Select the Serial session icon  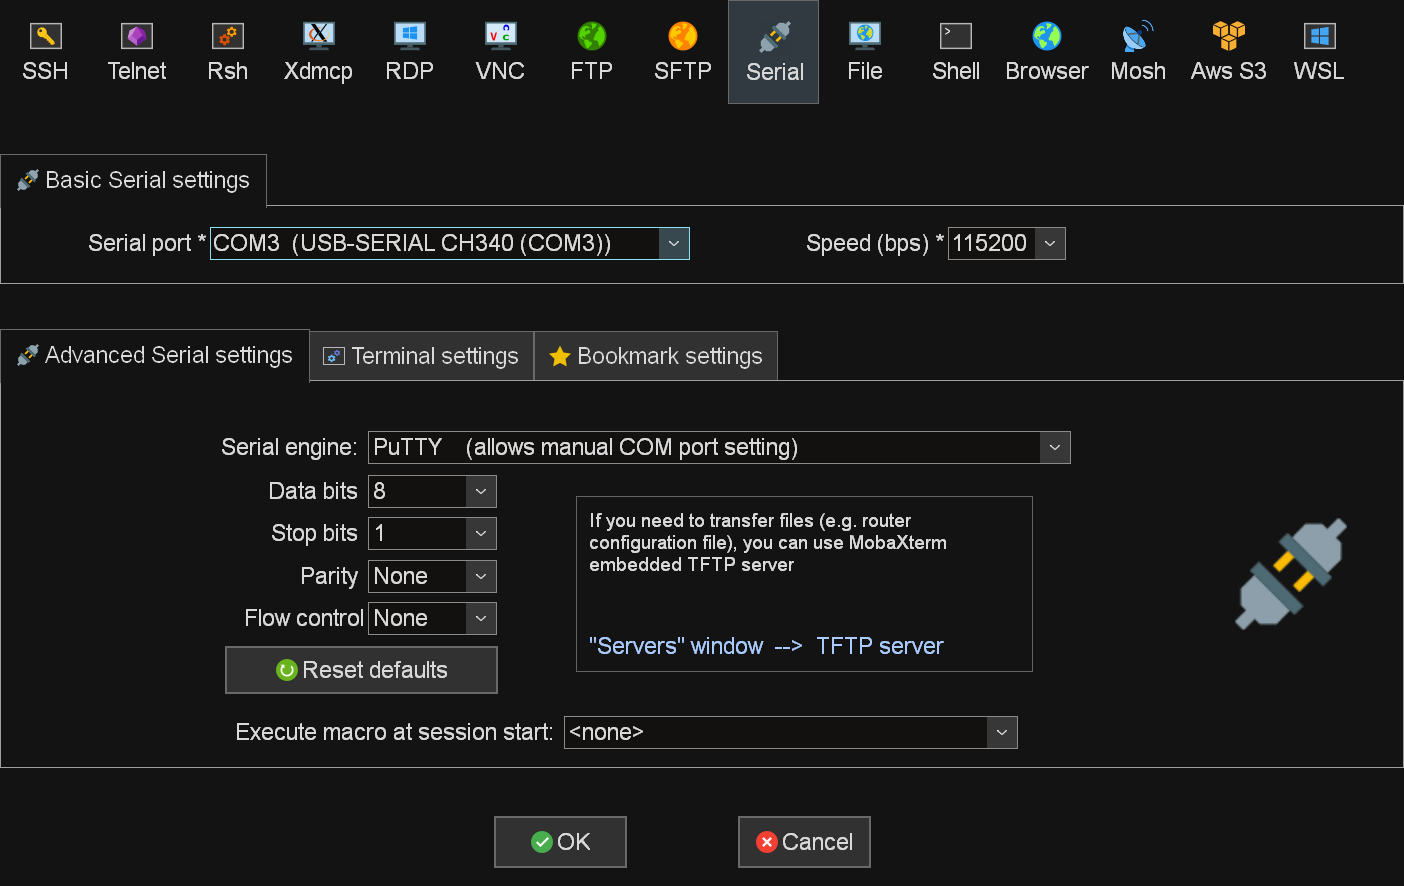coord(774,52)
